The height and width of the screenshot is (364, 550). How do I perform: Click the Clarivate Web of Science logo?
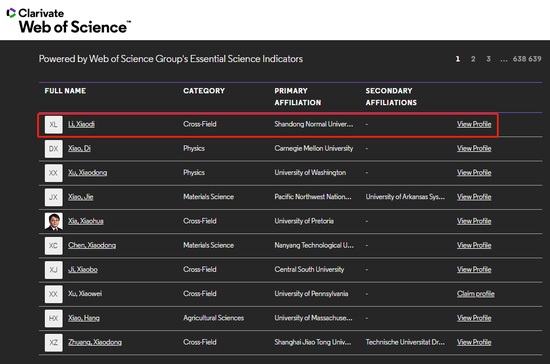tap(69, 21)
